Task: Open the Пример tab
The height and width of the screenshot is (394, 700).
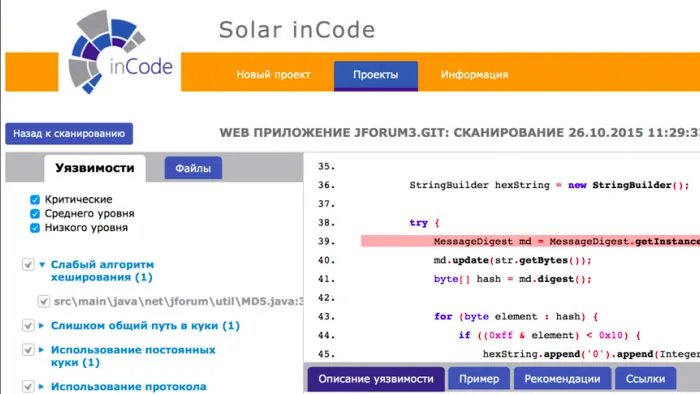Action: pos(479,379)
